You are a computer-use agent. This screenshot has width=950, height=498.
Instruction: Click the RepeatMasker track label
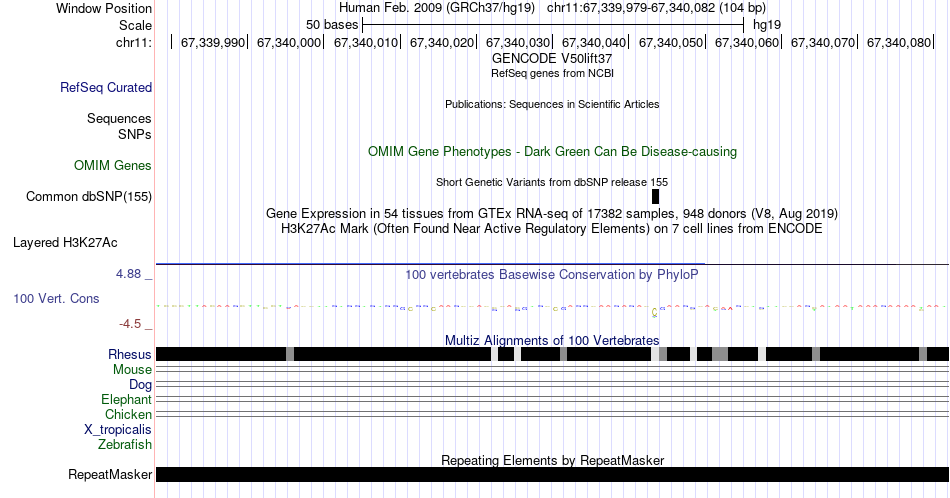click(x=110, y=474)
